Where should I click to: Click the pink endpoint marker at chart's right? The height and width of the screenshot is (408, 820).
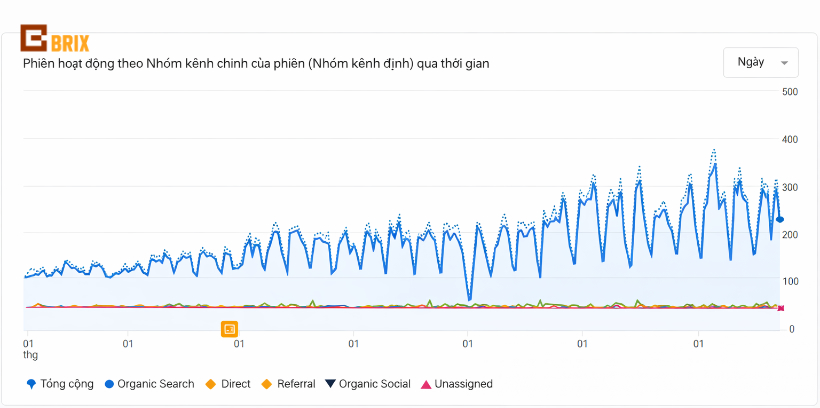click(780, 308)
